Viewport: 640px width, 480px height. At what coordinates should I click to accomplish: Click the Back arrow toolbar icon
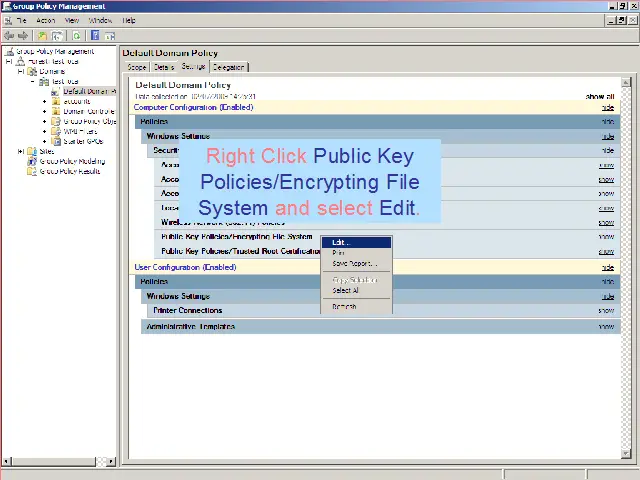coord(9,35)
